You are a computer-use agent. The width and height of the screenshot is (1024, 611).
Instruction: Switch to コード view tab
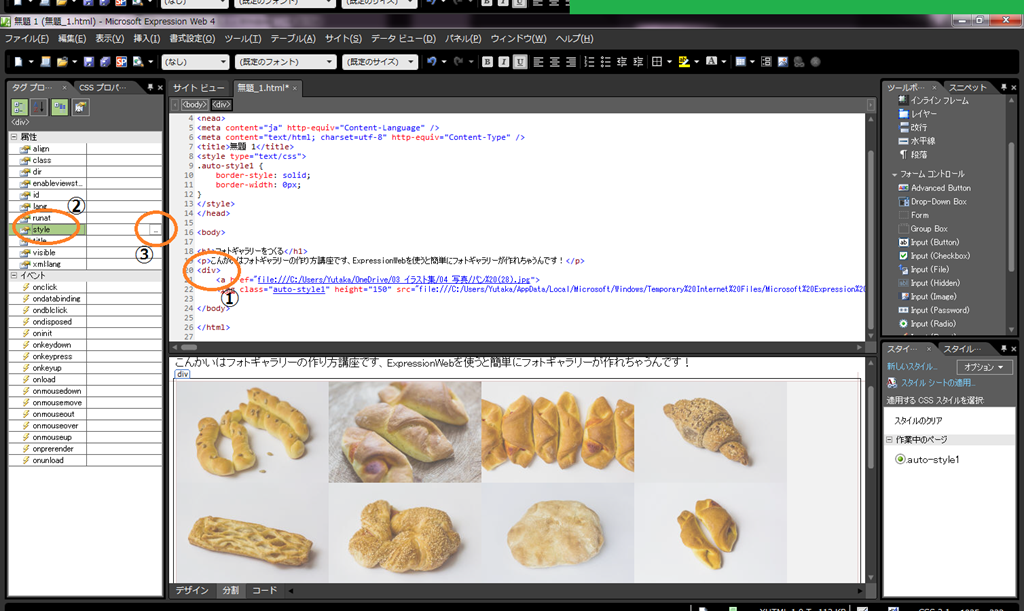coord(264,590)
